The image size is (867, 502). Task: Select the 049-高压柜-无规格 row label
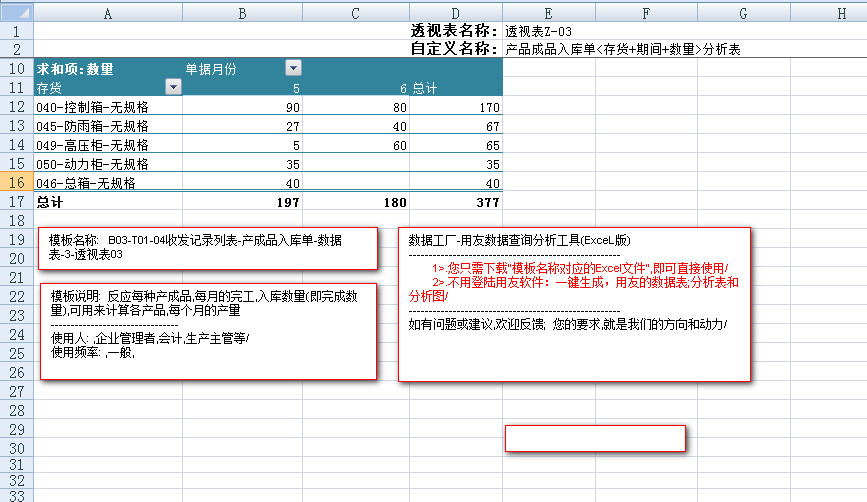(108, 145)
